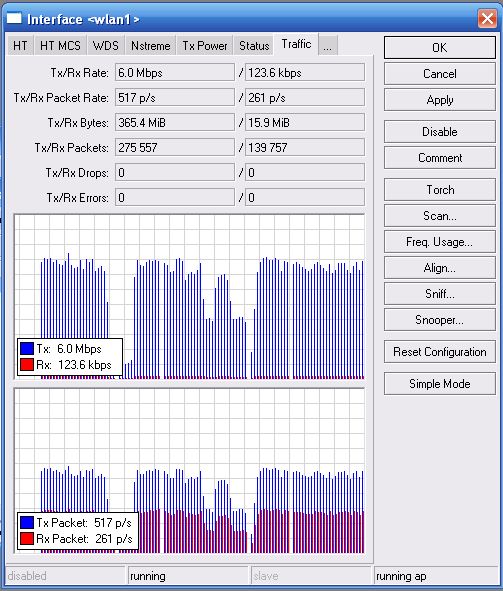This screenshot has height=591, width=503.
Task: Click the blue Tx swatch in rate legend
Action: 27,348
